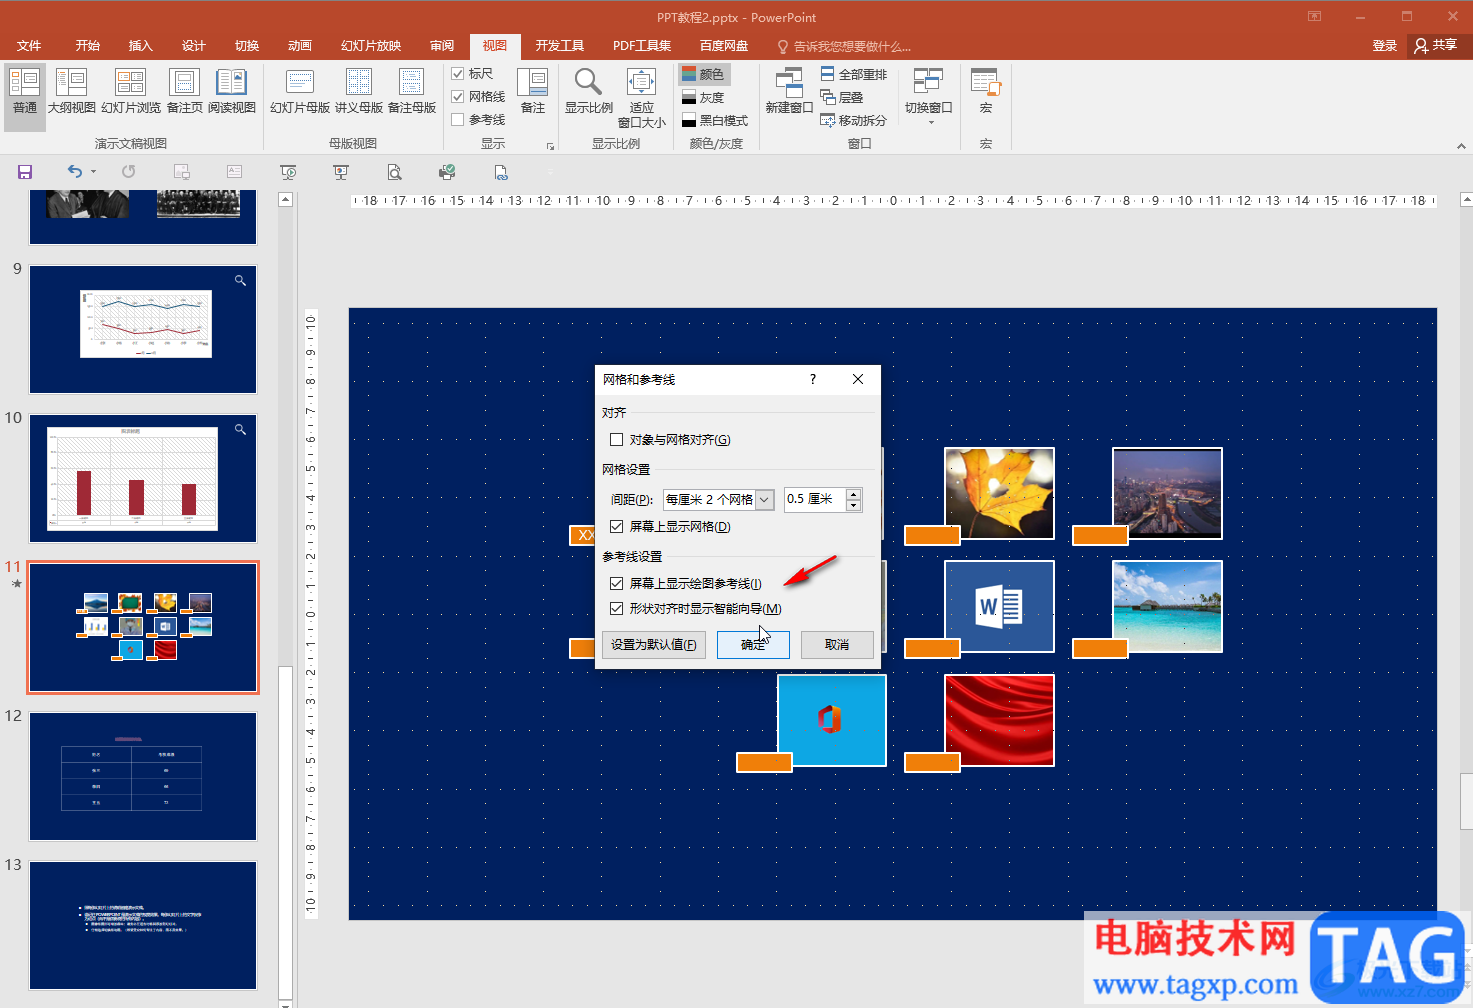This screenshot has width=1473, height=1008.
Task: Click Sign in (登录)
Action: click(1385, 45)
